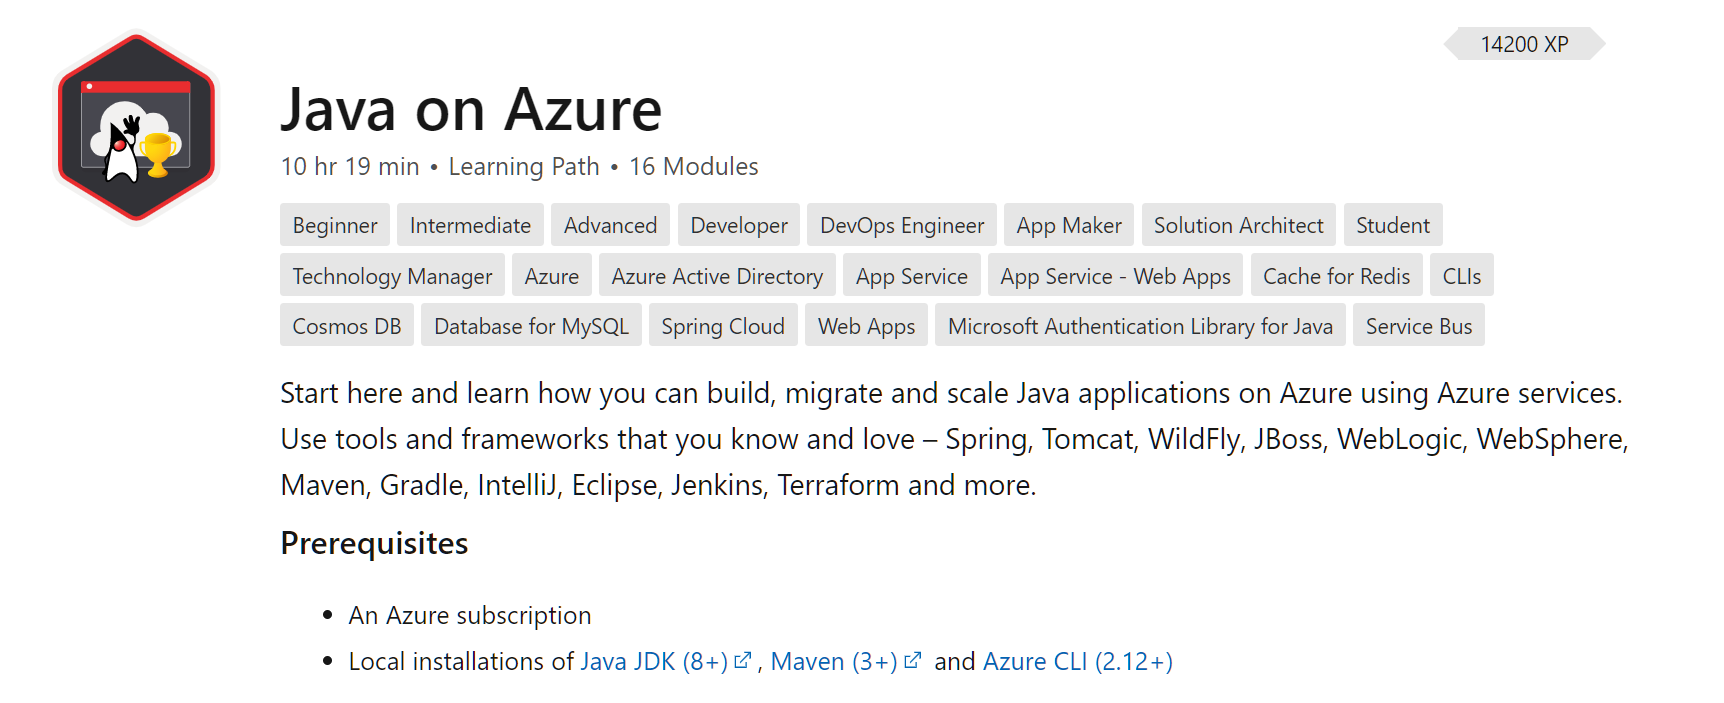Choose the Service Bus tag
This screenshot has height=703, width=1724.
coord(1418,326)
